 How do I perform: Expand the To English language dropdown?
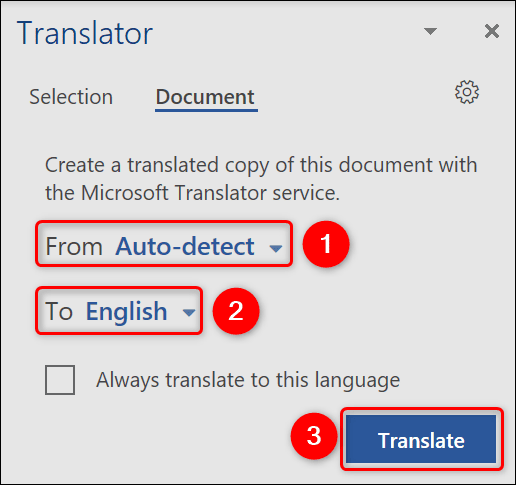(119, 311)
